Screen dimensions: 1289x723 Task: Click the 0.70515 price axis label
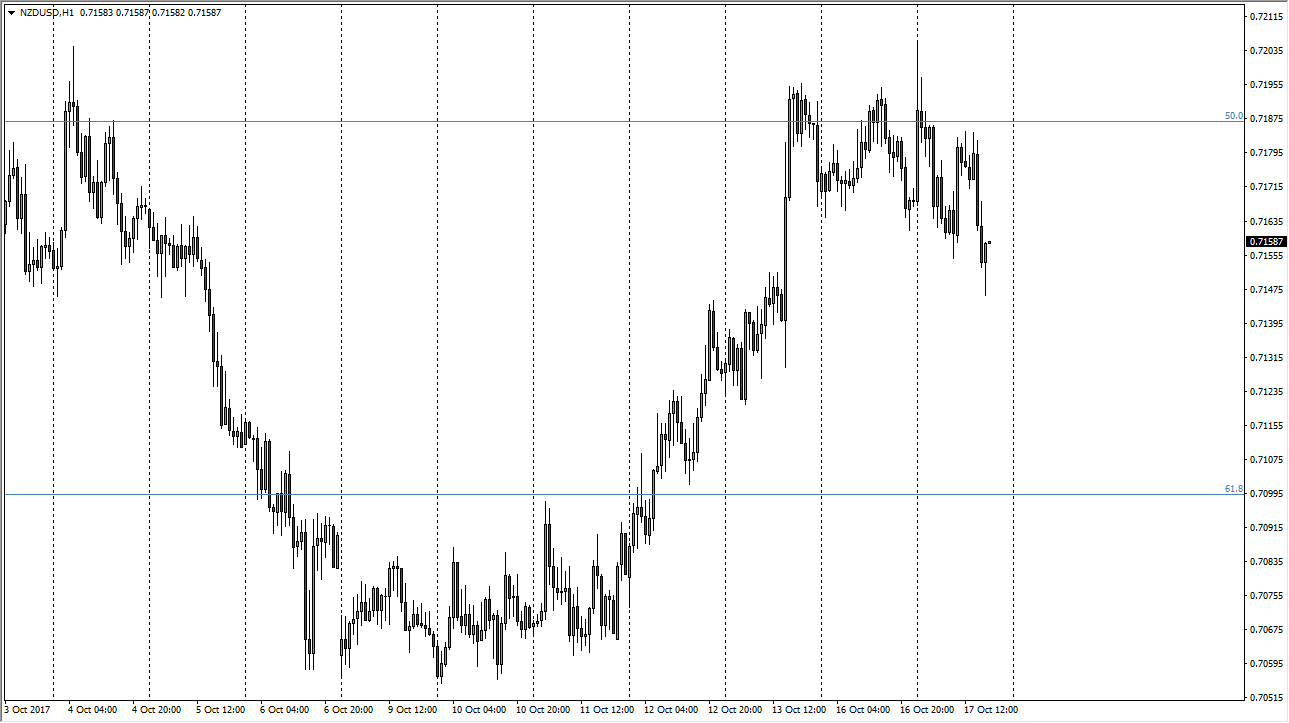[1266, 697]
